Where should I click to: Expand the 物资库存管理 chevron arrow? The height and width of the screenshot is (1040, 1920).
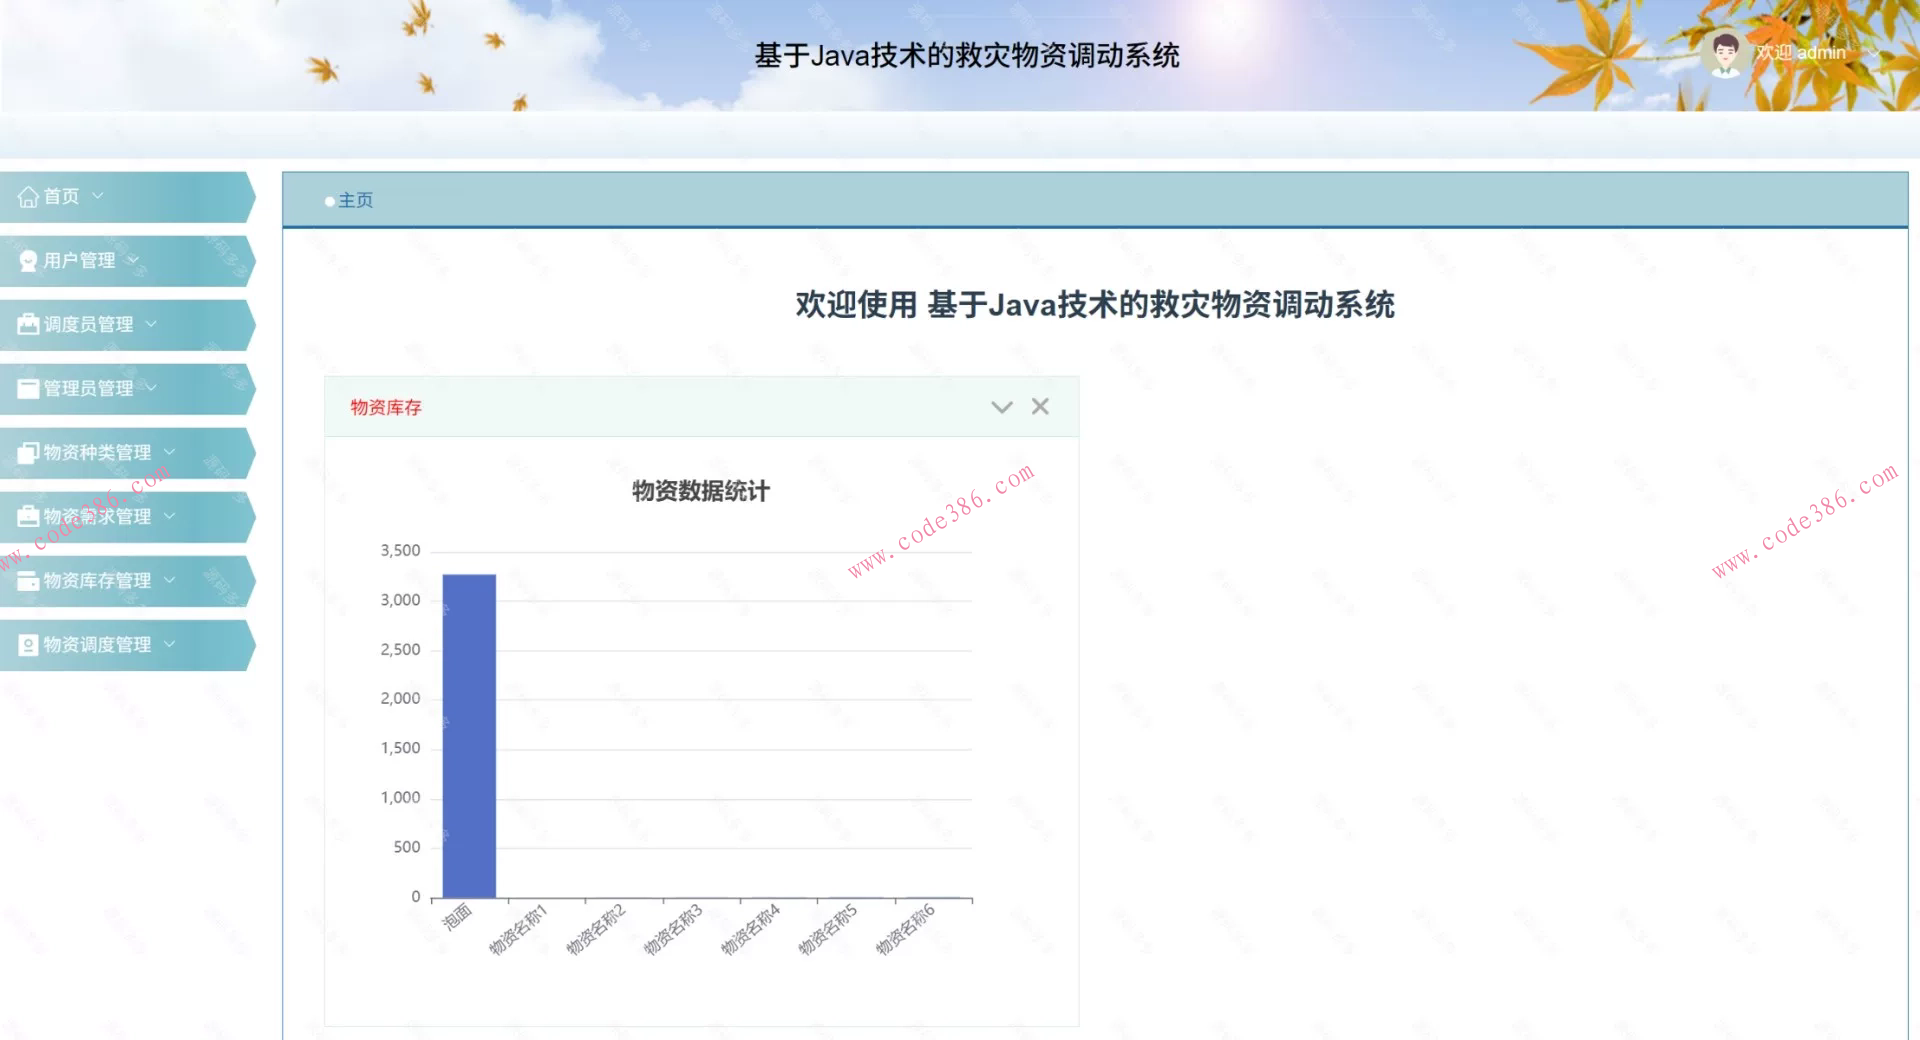[x=169, y=580]
